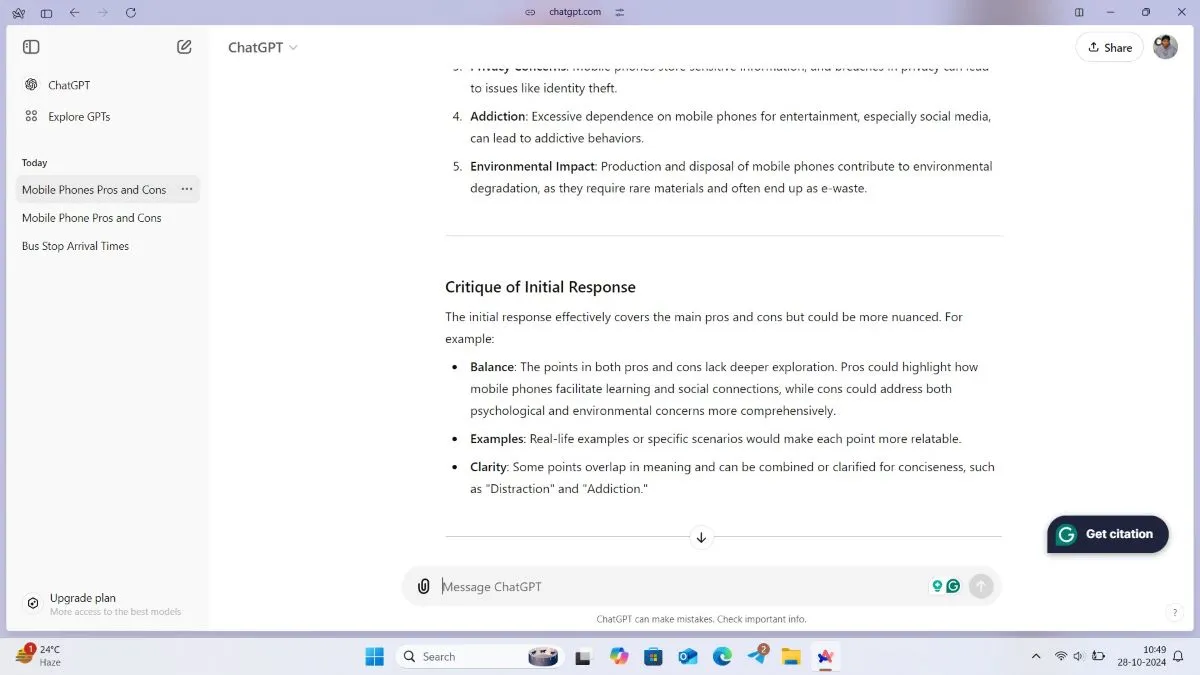1200x675 pixels.
Task: Click the Upgrade plan sparkle icon
Action: [33, 603]
